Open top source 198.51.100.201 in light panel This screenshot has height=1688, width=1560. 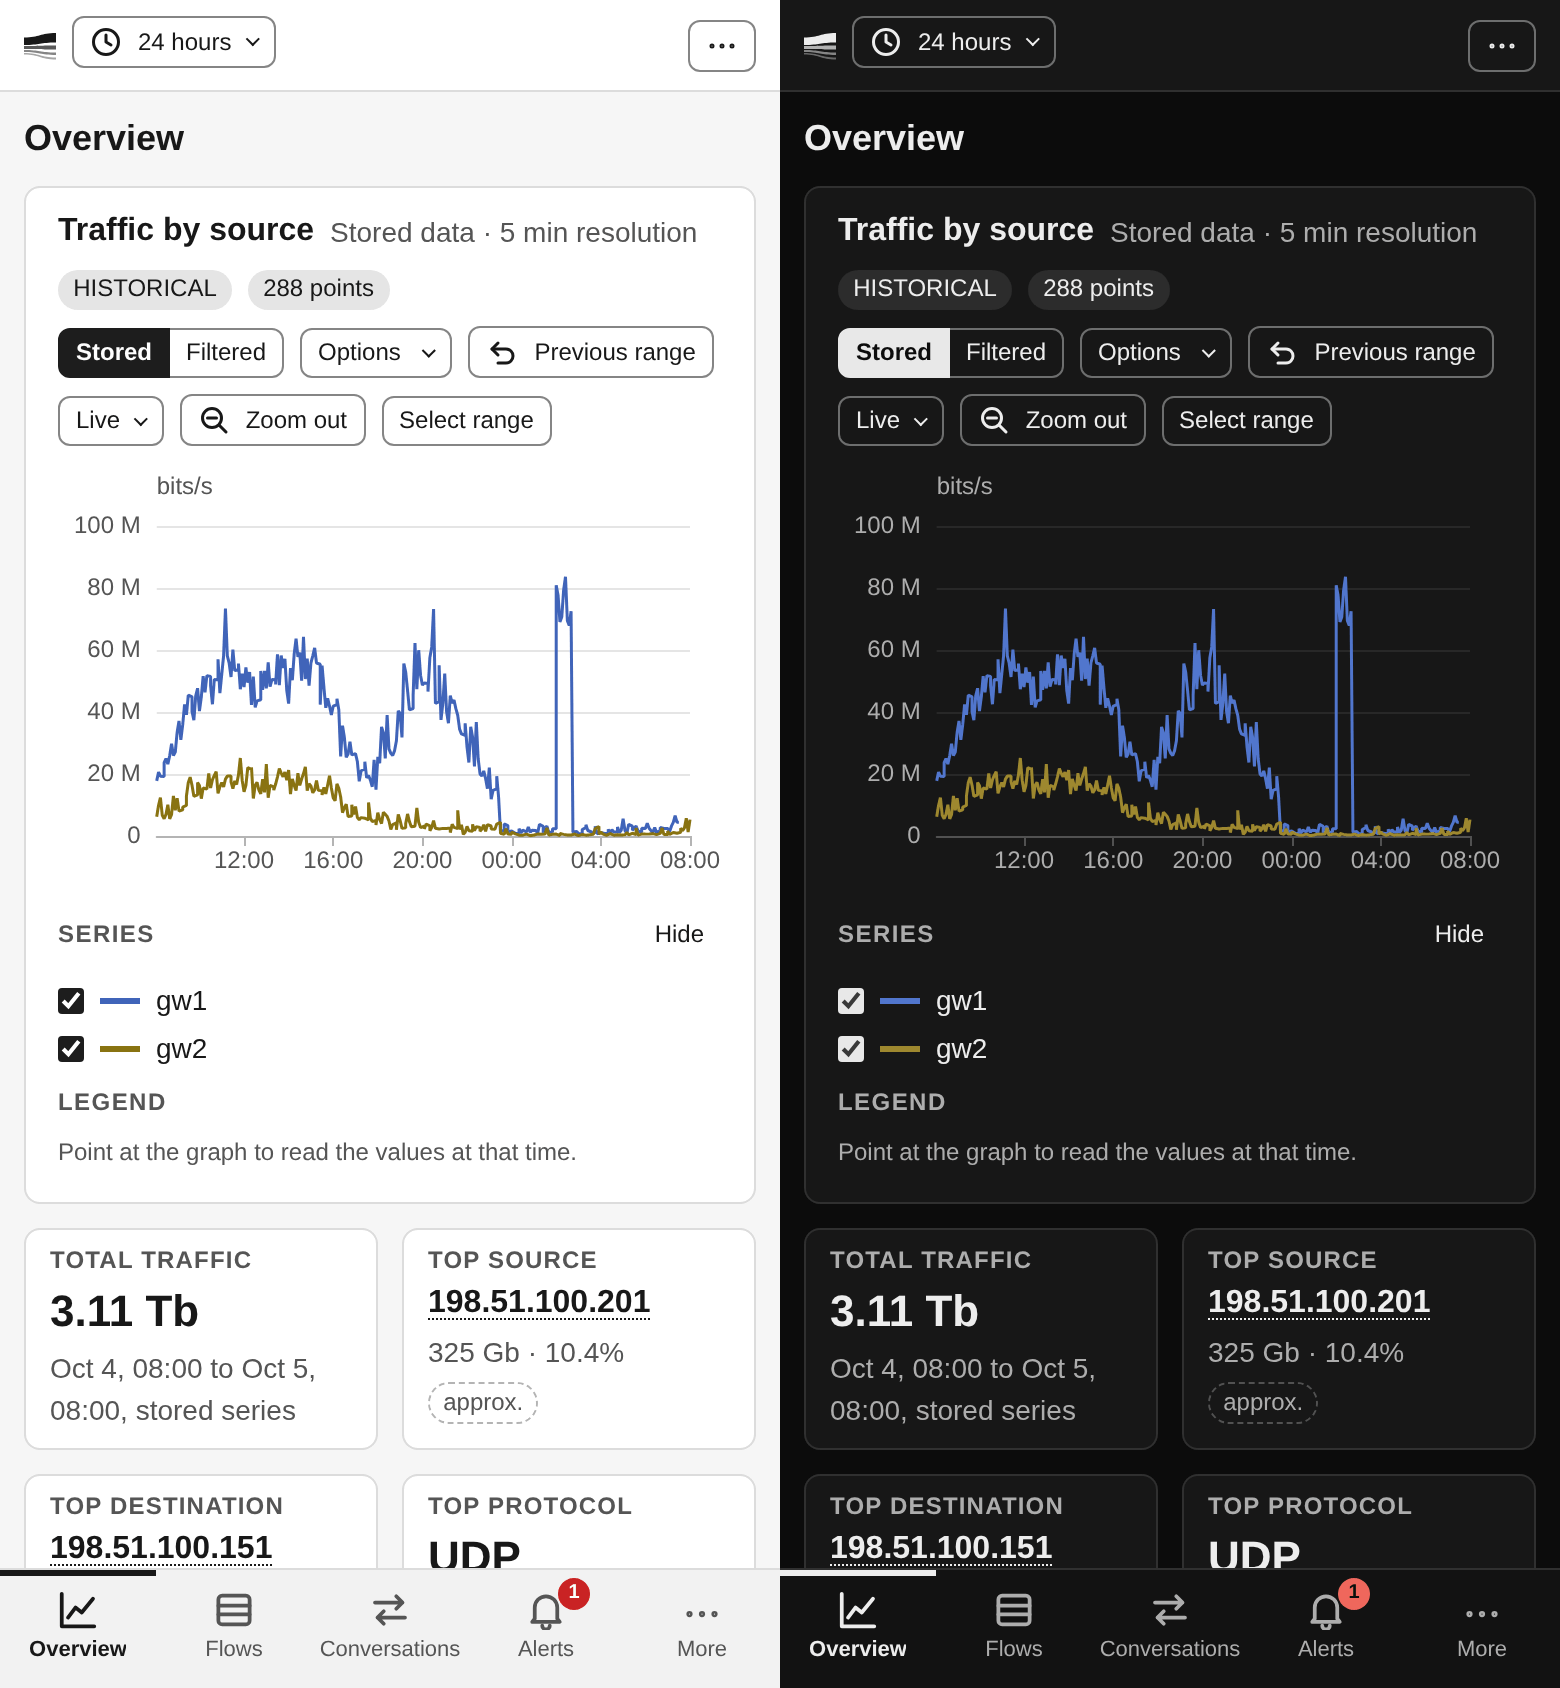(539, 1302)
